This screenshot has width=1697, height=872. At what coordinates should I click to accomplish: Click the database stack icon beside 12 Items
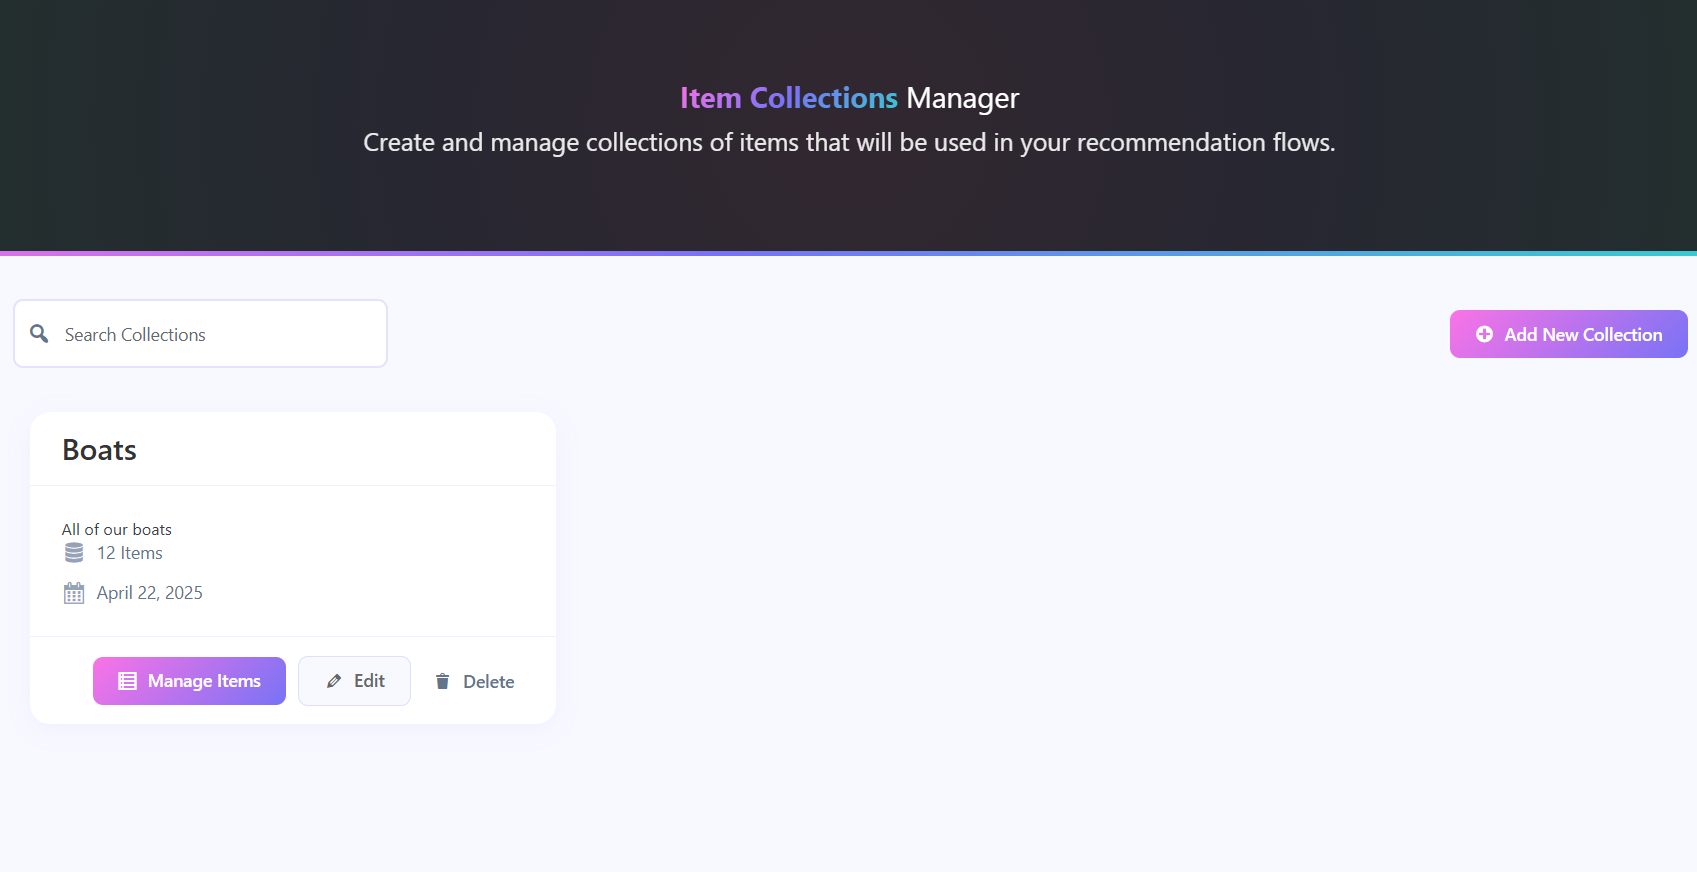tap(74, 553)
